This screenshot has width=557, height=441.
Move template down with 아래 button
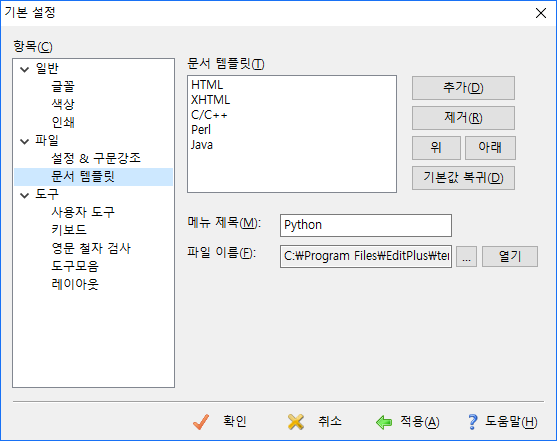(490, 147)
